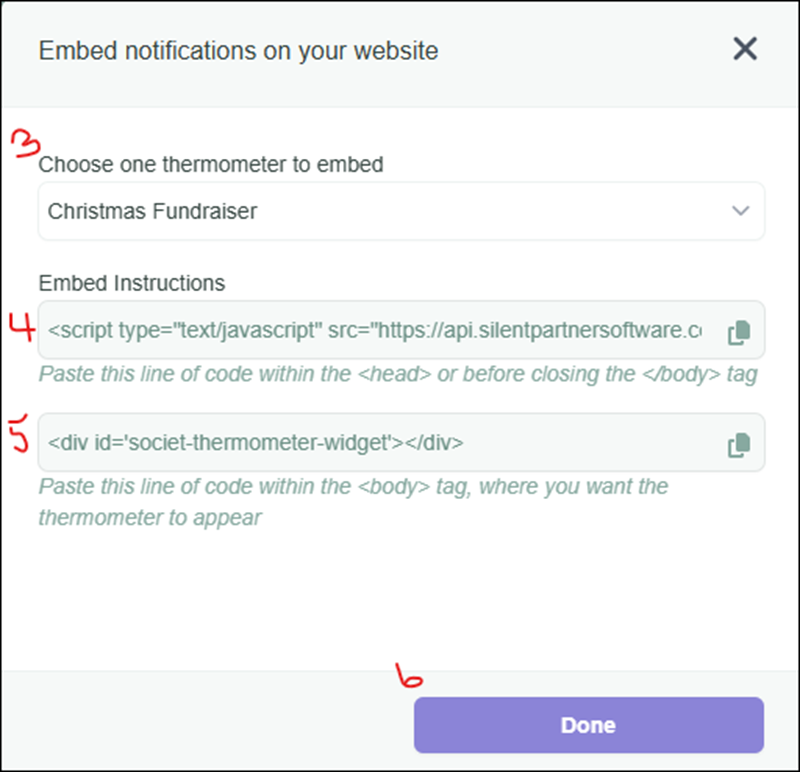
Task: Expand the thermometer dropdown chevron
Action: [x=740, y=211]
